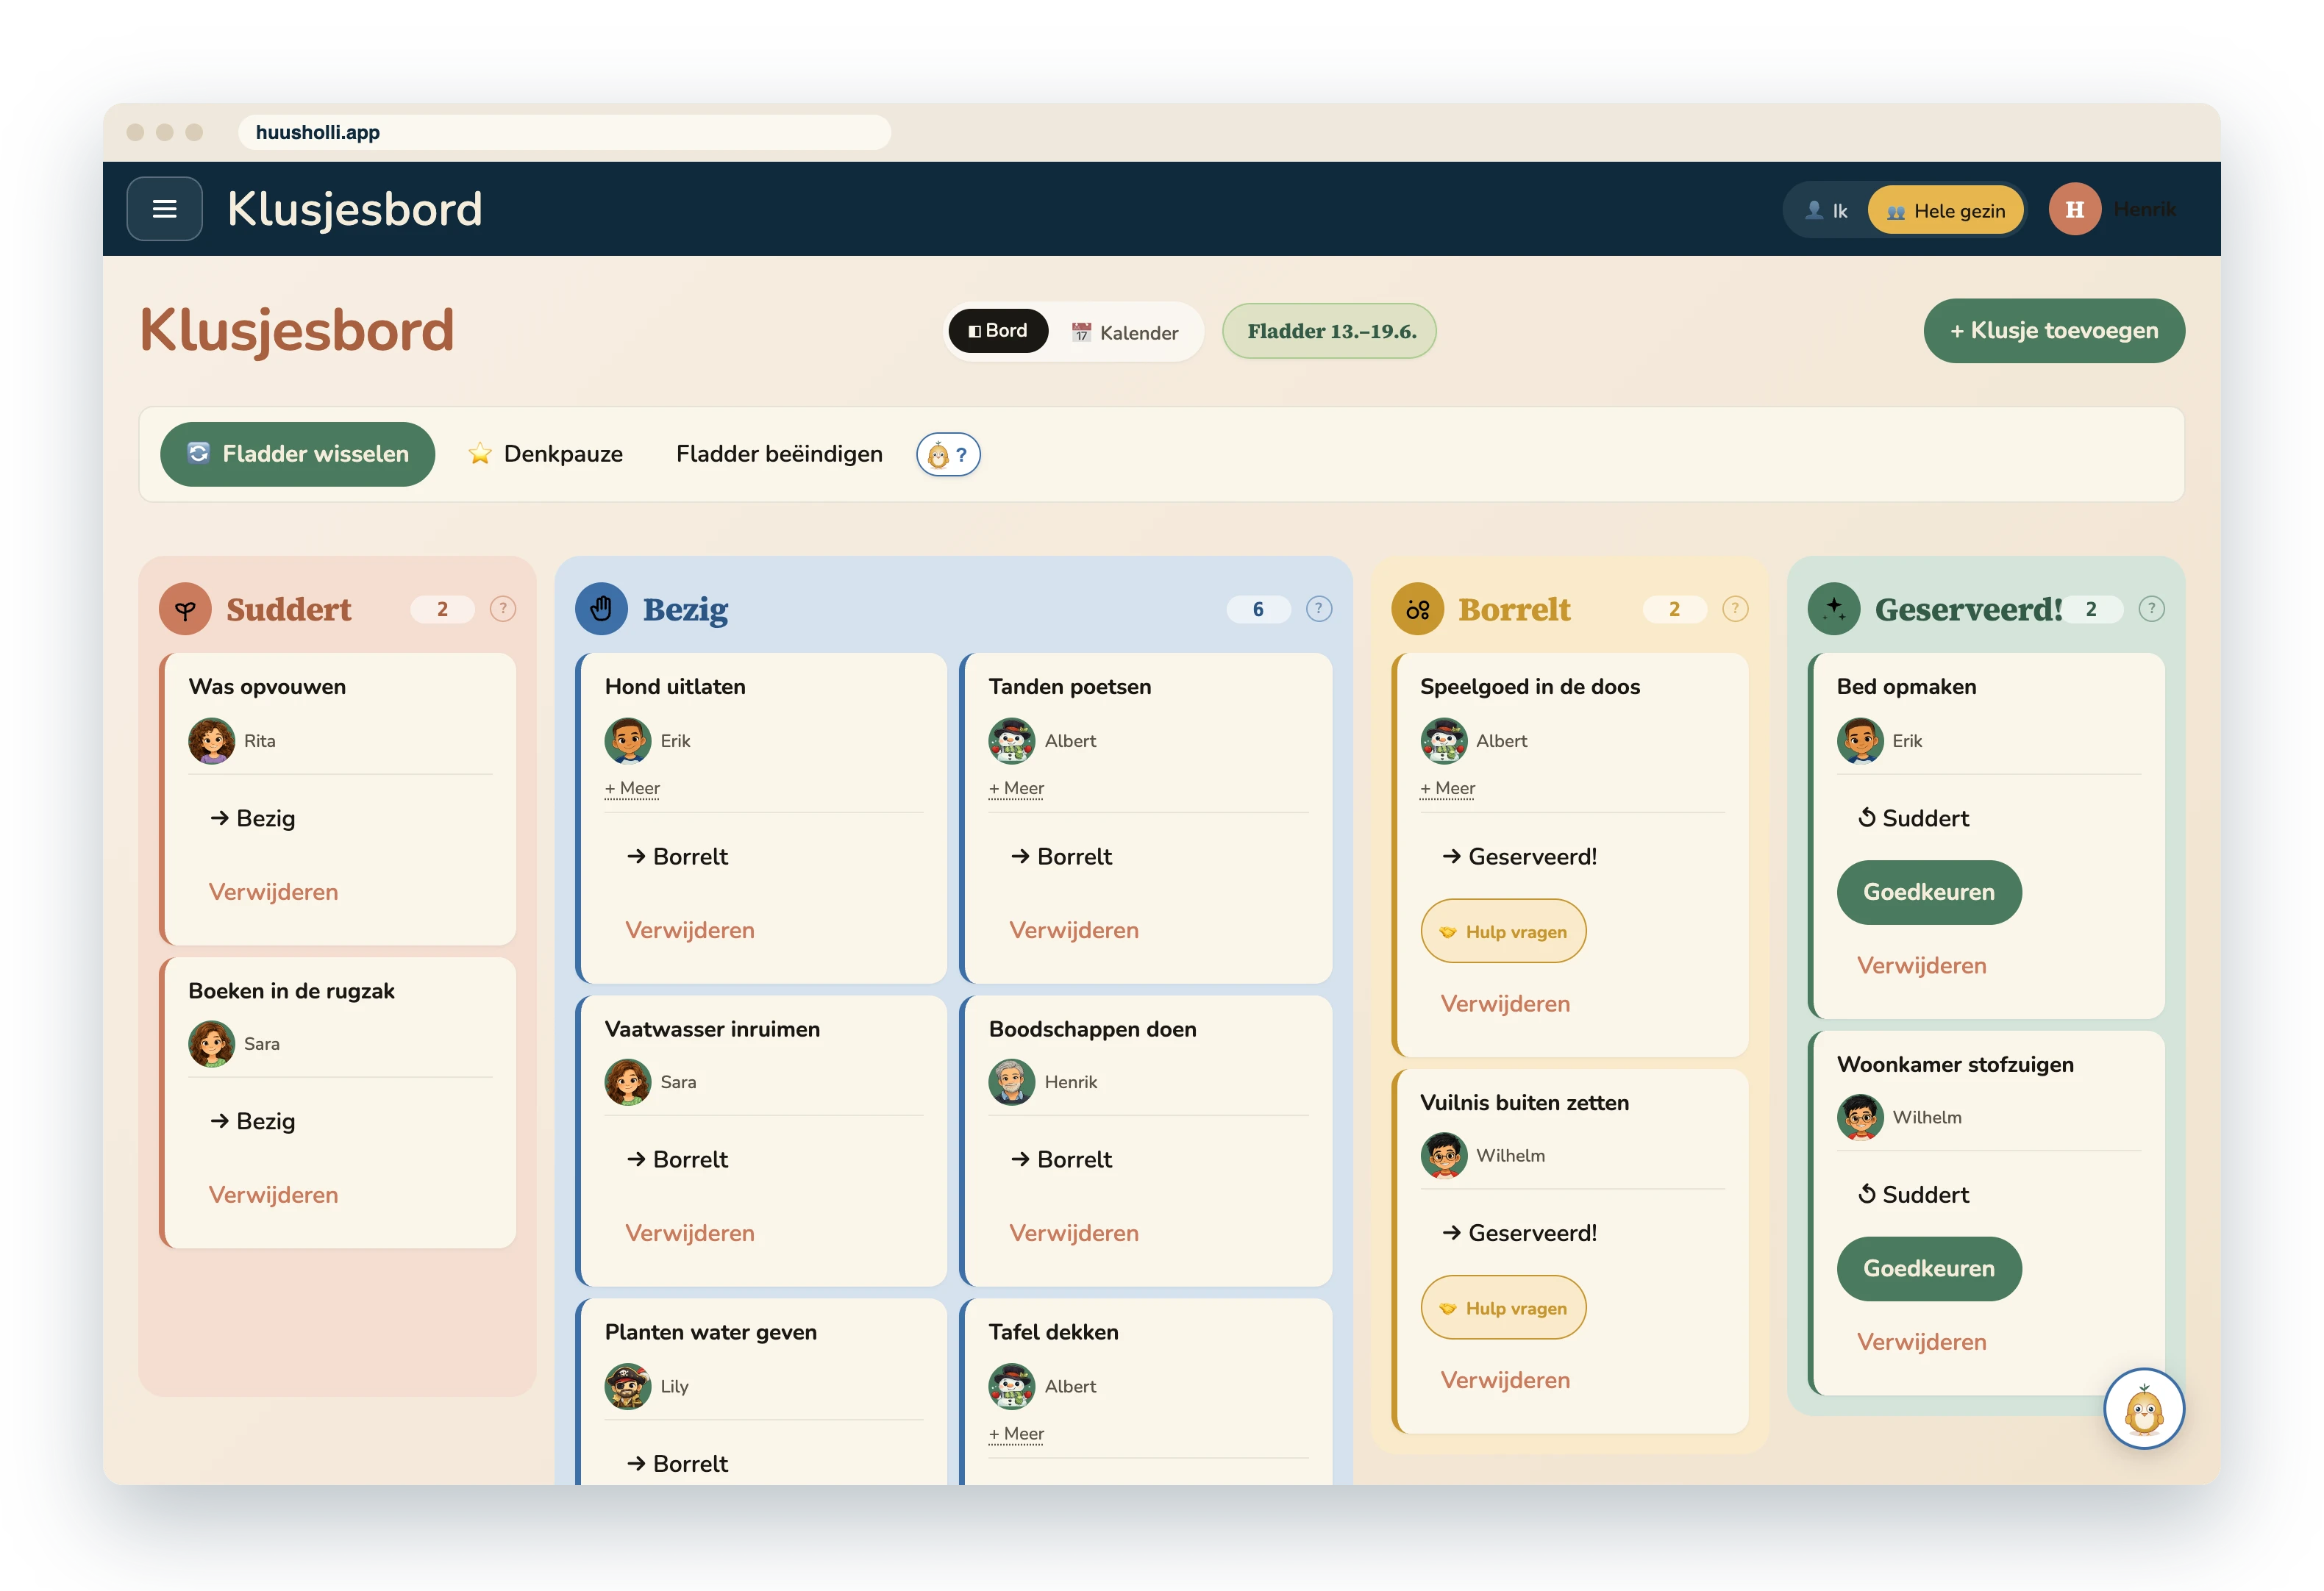Move Boodschappen doen to Borrelt

1062,1159
